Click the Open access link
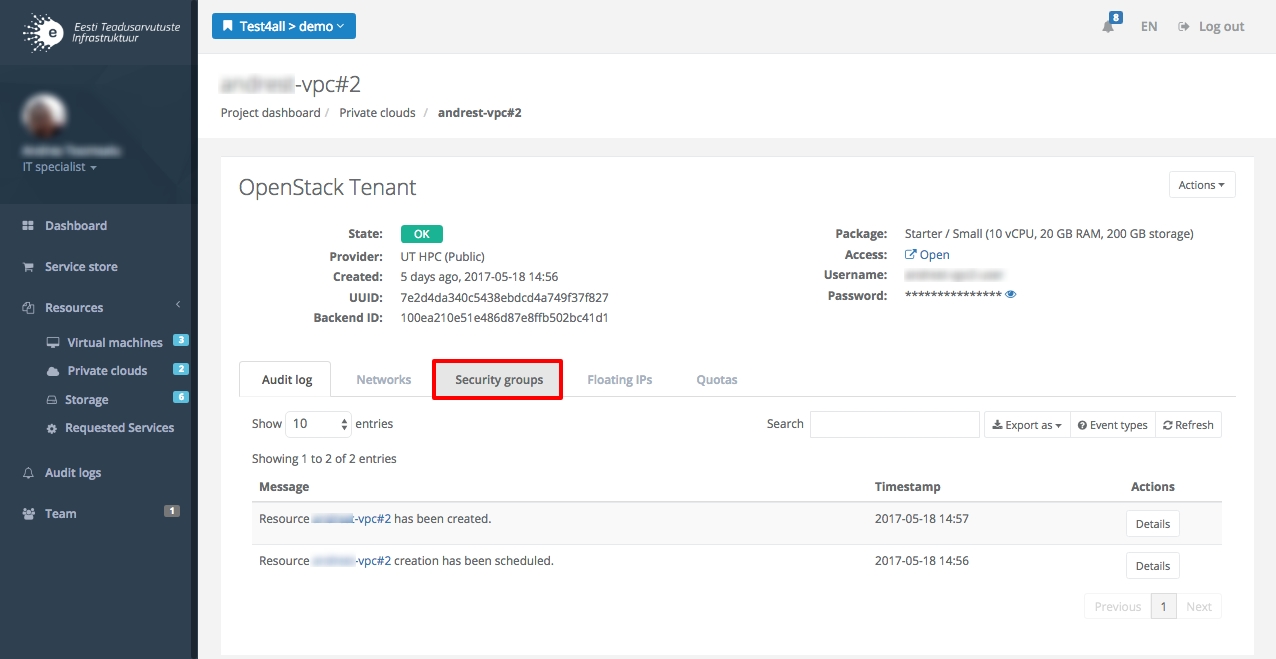Viewport: 1276px width, 659px height. [935, 255]
